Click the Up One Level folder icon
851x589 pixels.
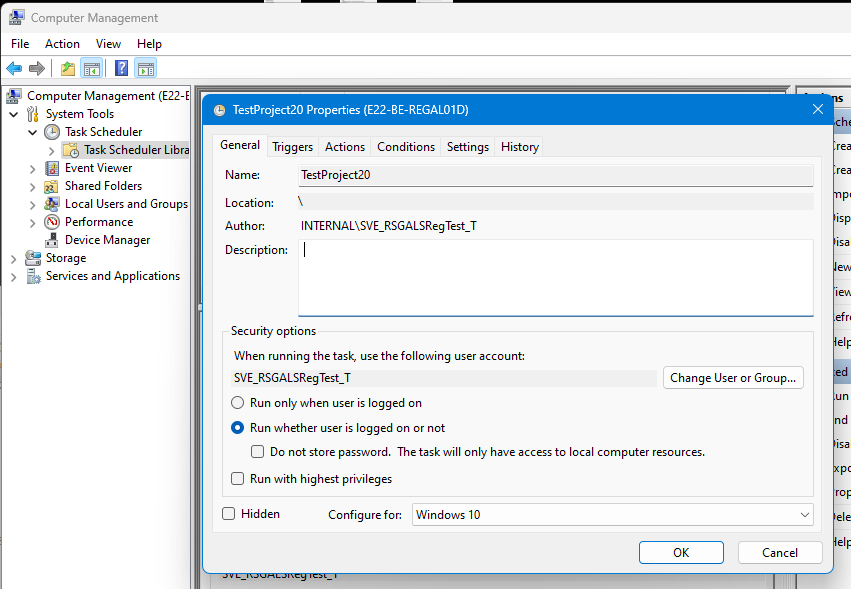click(67, 69)
